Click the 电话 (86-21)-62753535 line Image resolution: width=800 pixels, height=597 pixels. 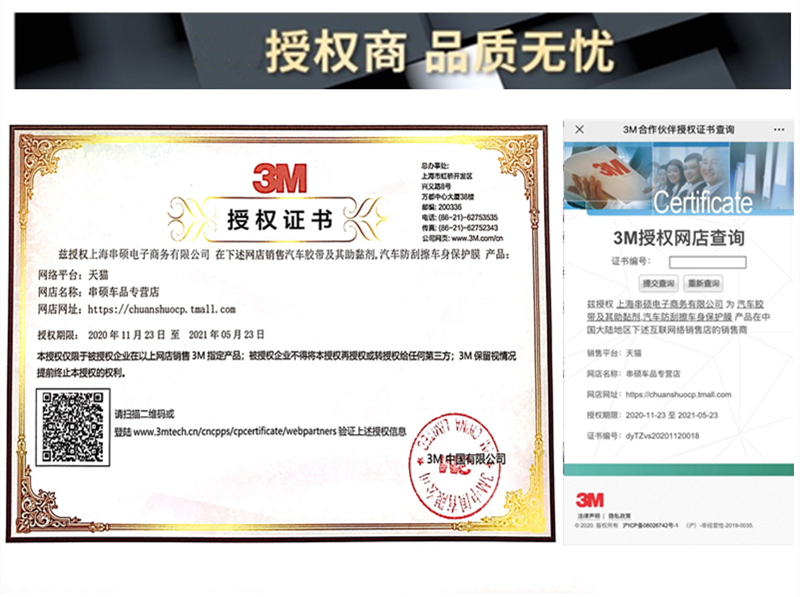pos(460,217)
